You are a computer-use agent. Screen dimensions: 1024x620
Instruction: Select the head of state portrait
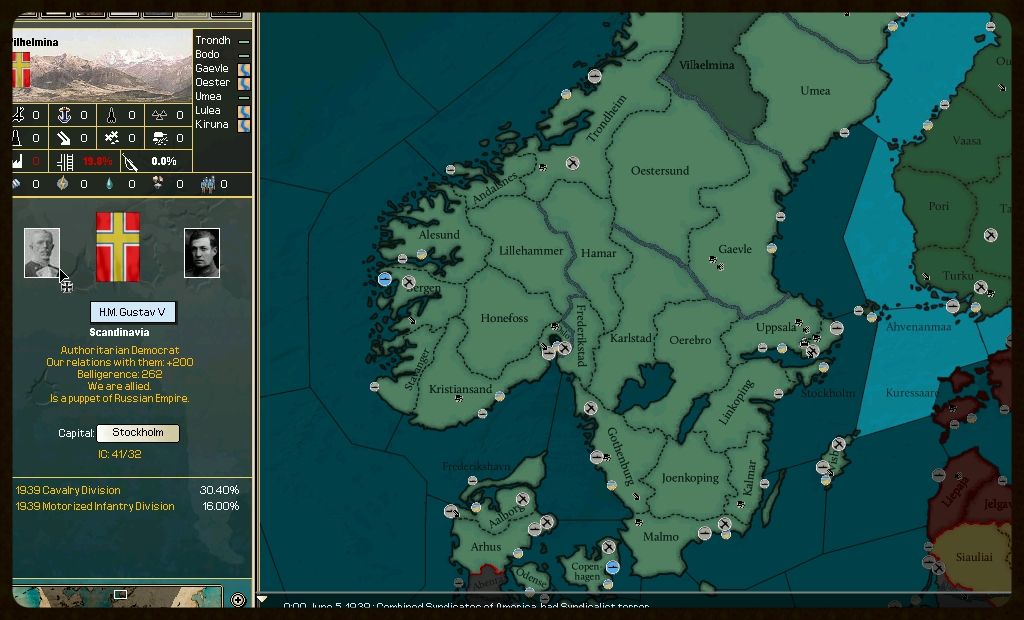point(42,253)
